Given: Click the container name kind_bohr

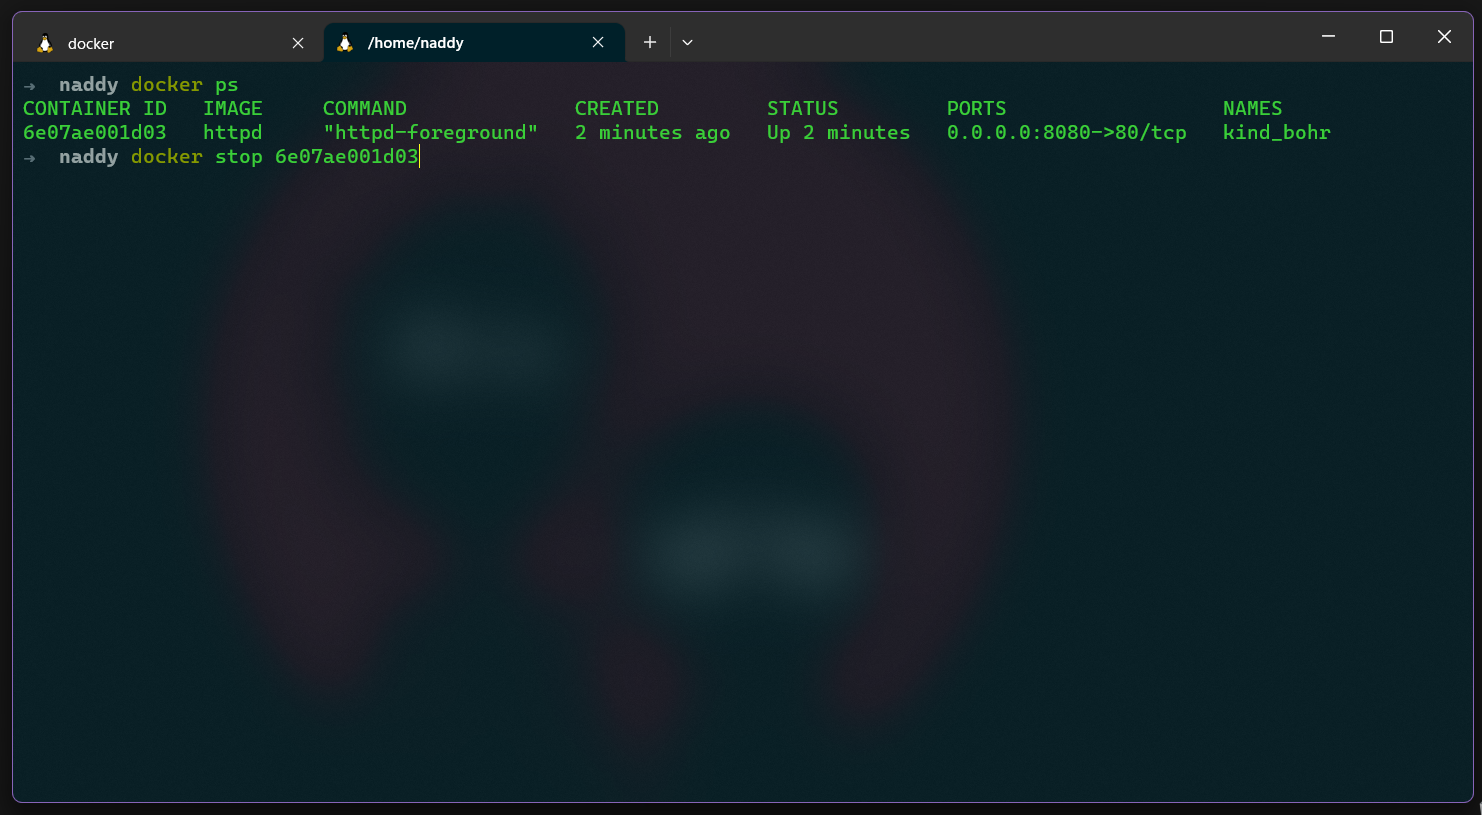Looking at the screenshot, I should click(1277, 132).
